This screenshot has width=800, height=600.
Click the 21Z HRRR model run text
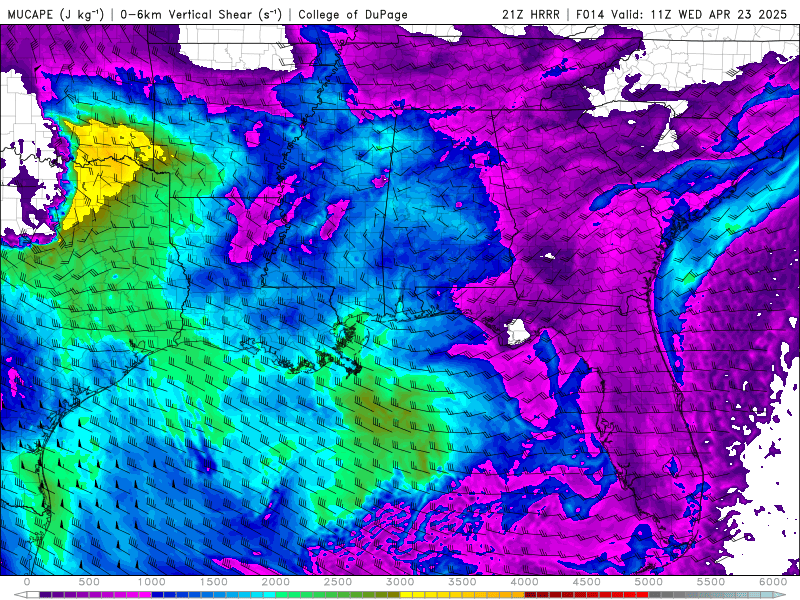[531, 14]
